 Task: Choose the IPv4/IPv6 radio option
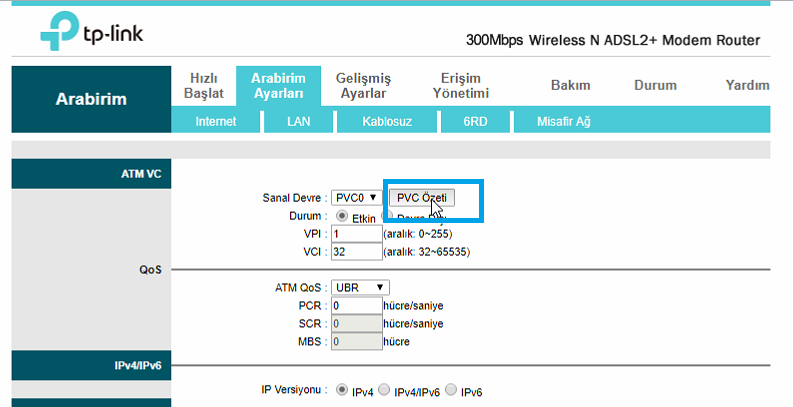[384, 390]
